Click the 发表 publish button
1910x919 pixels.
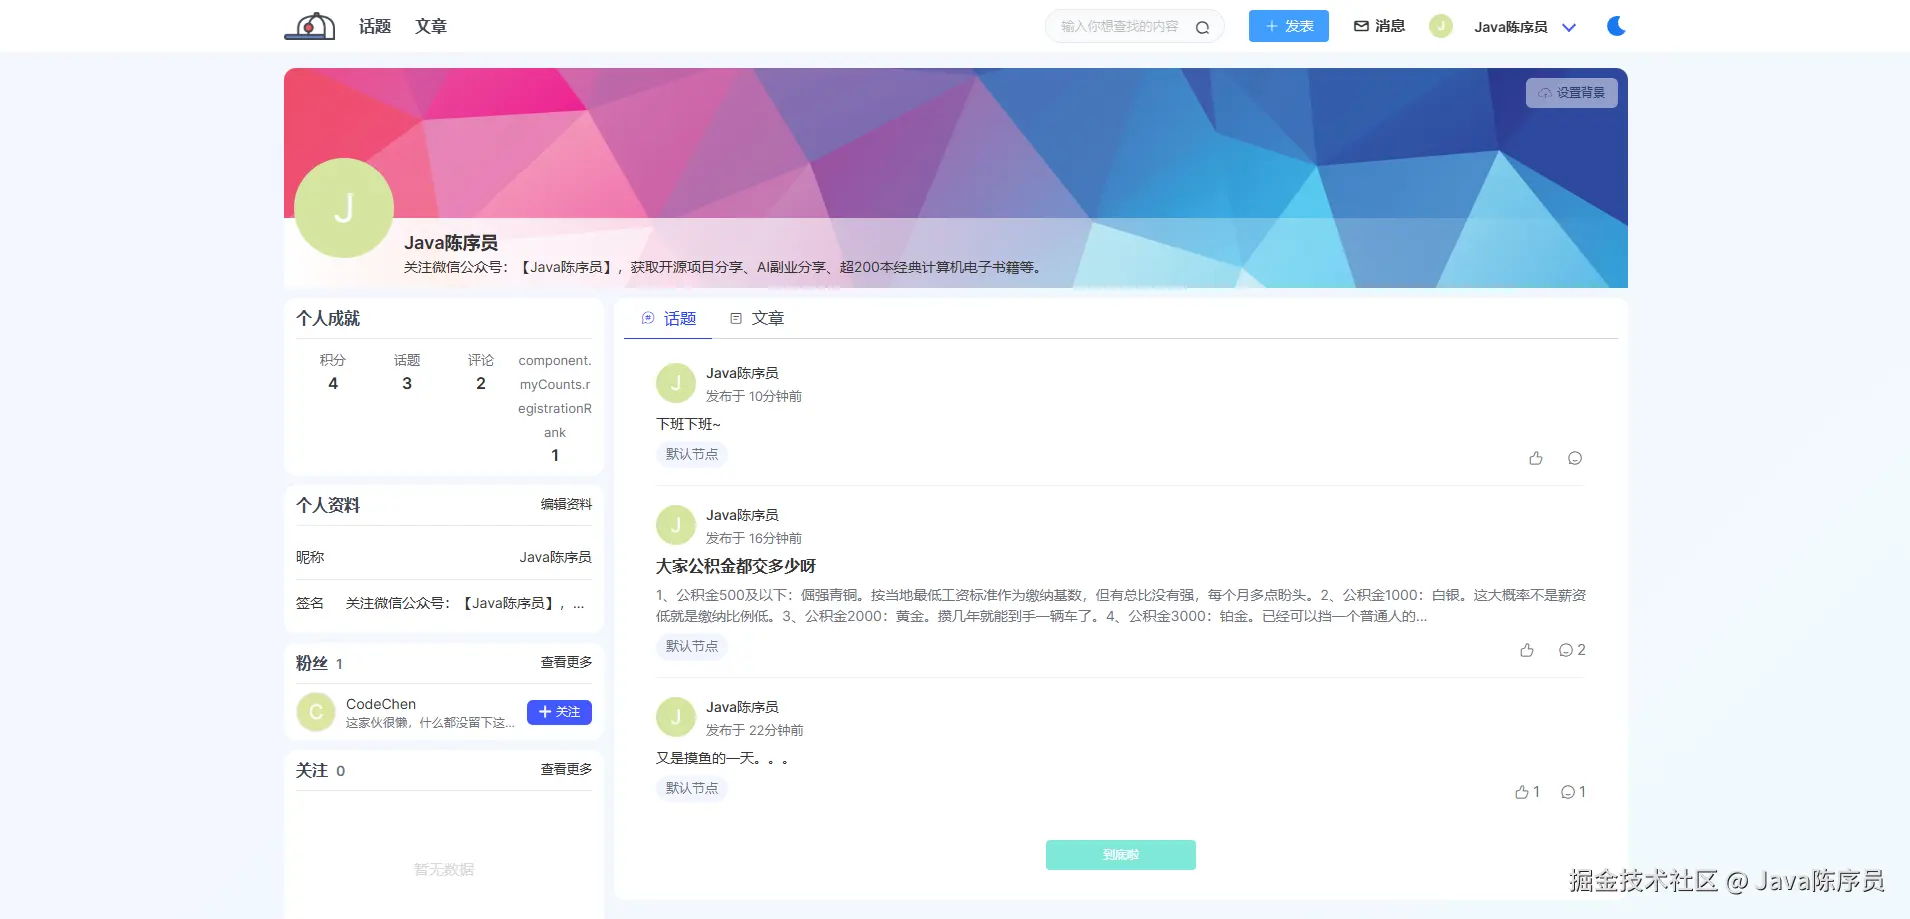pos(1289,26)
